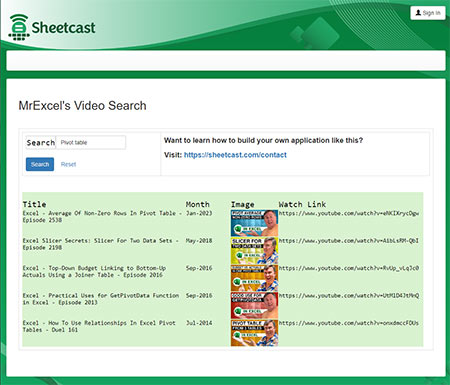Viewport: 450px width, 385px height.
Task: Select title 'Excel - Average Of Non-Zero Rows In Pivot Table'
Action: click(x=99, y=213)
